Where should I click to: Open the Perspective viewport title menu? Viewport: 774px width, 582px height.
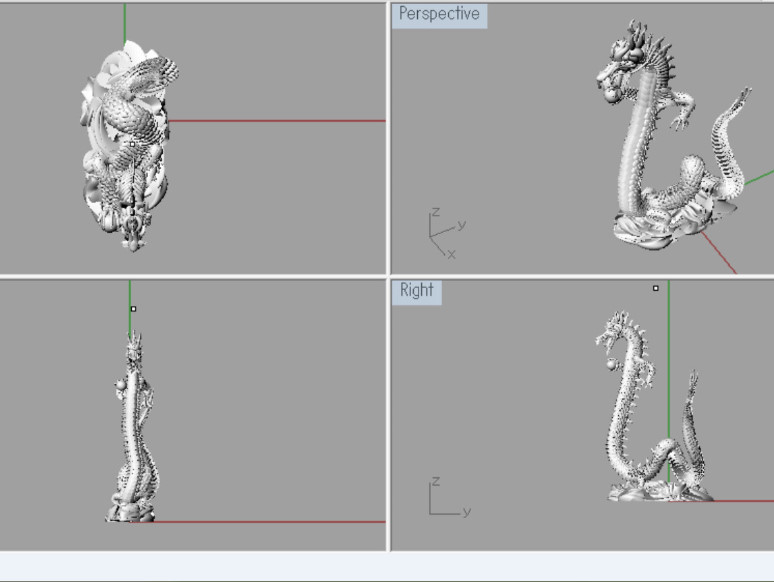click(439, 14)
